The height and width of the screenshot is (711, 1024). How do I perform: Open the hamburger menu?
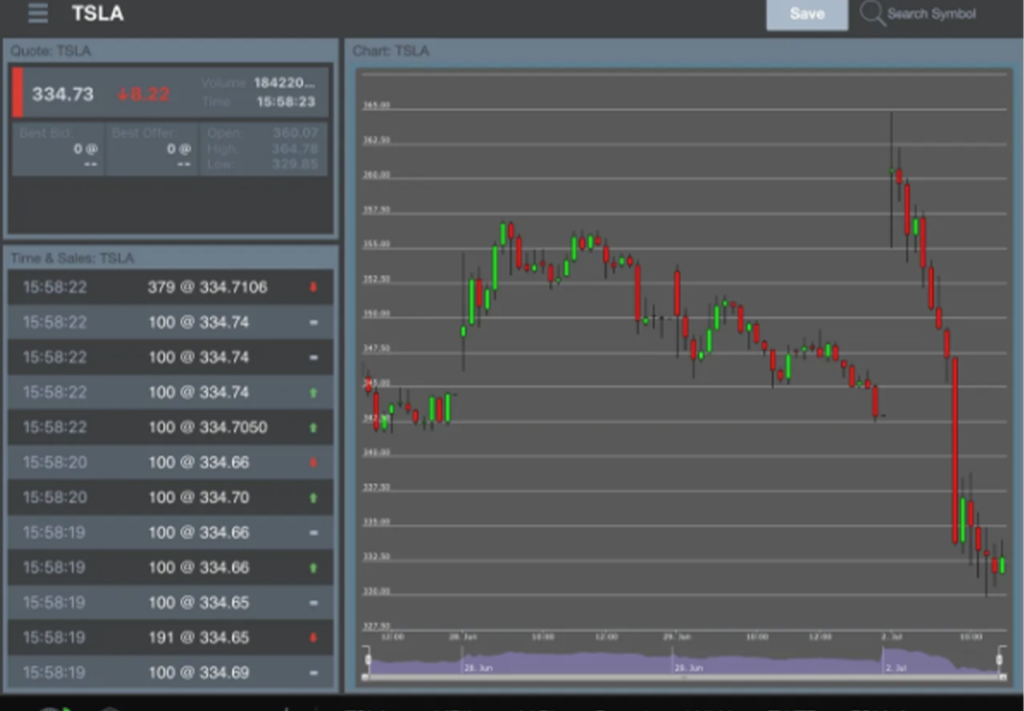click(x=38, y=13)
